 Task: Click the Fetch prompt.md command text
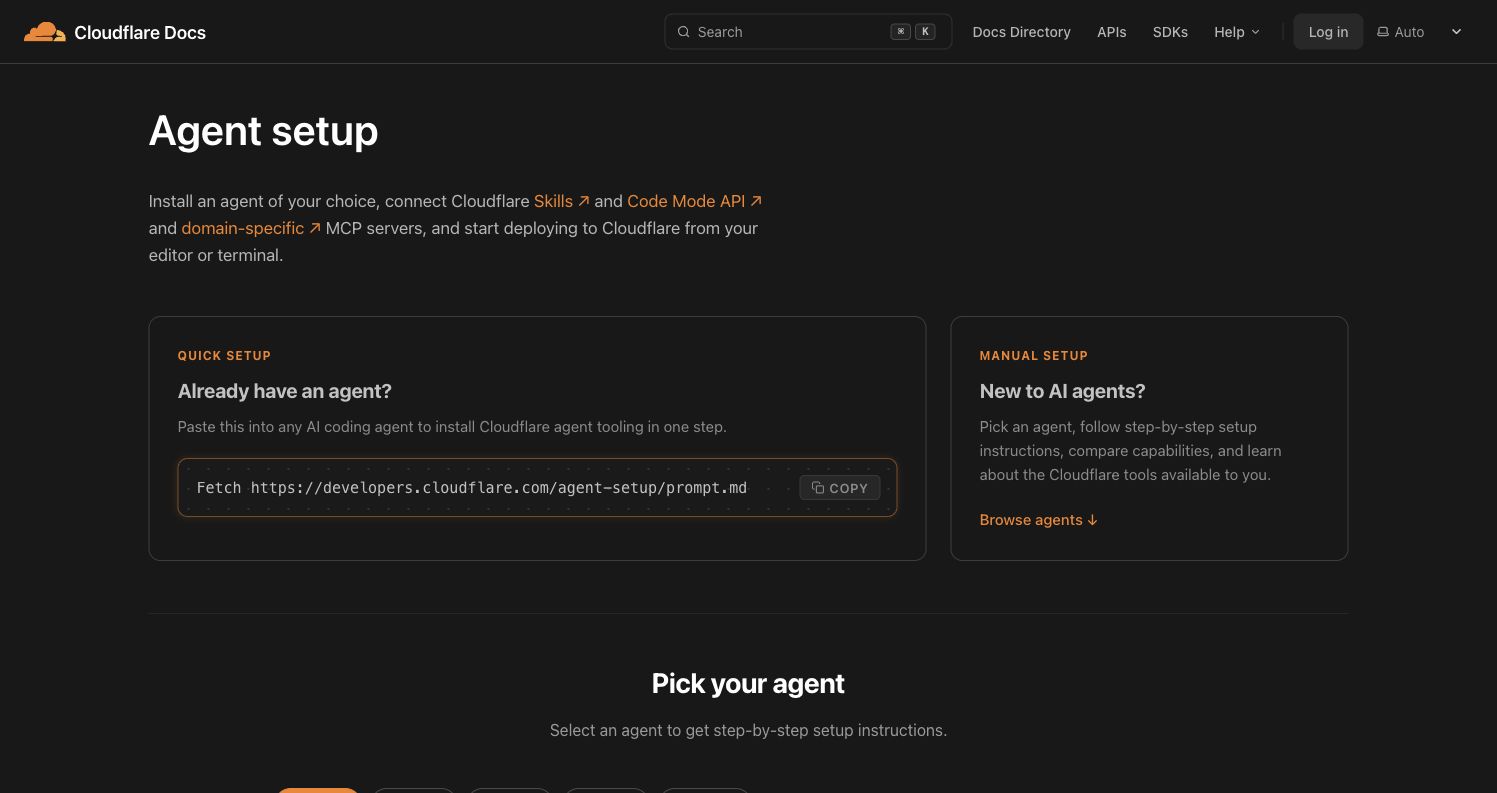pyautogui.click(x=471, y=488)
